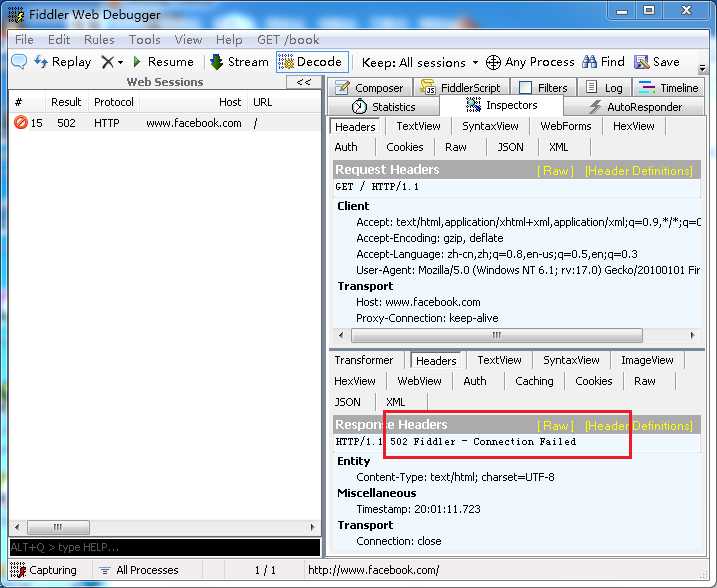The height and width of the screenshot is (588, 717).
Task: Check the Filters tab checkbox
Action: 526,87
